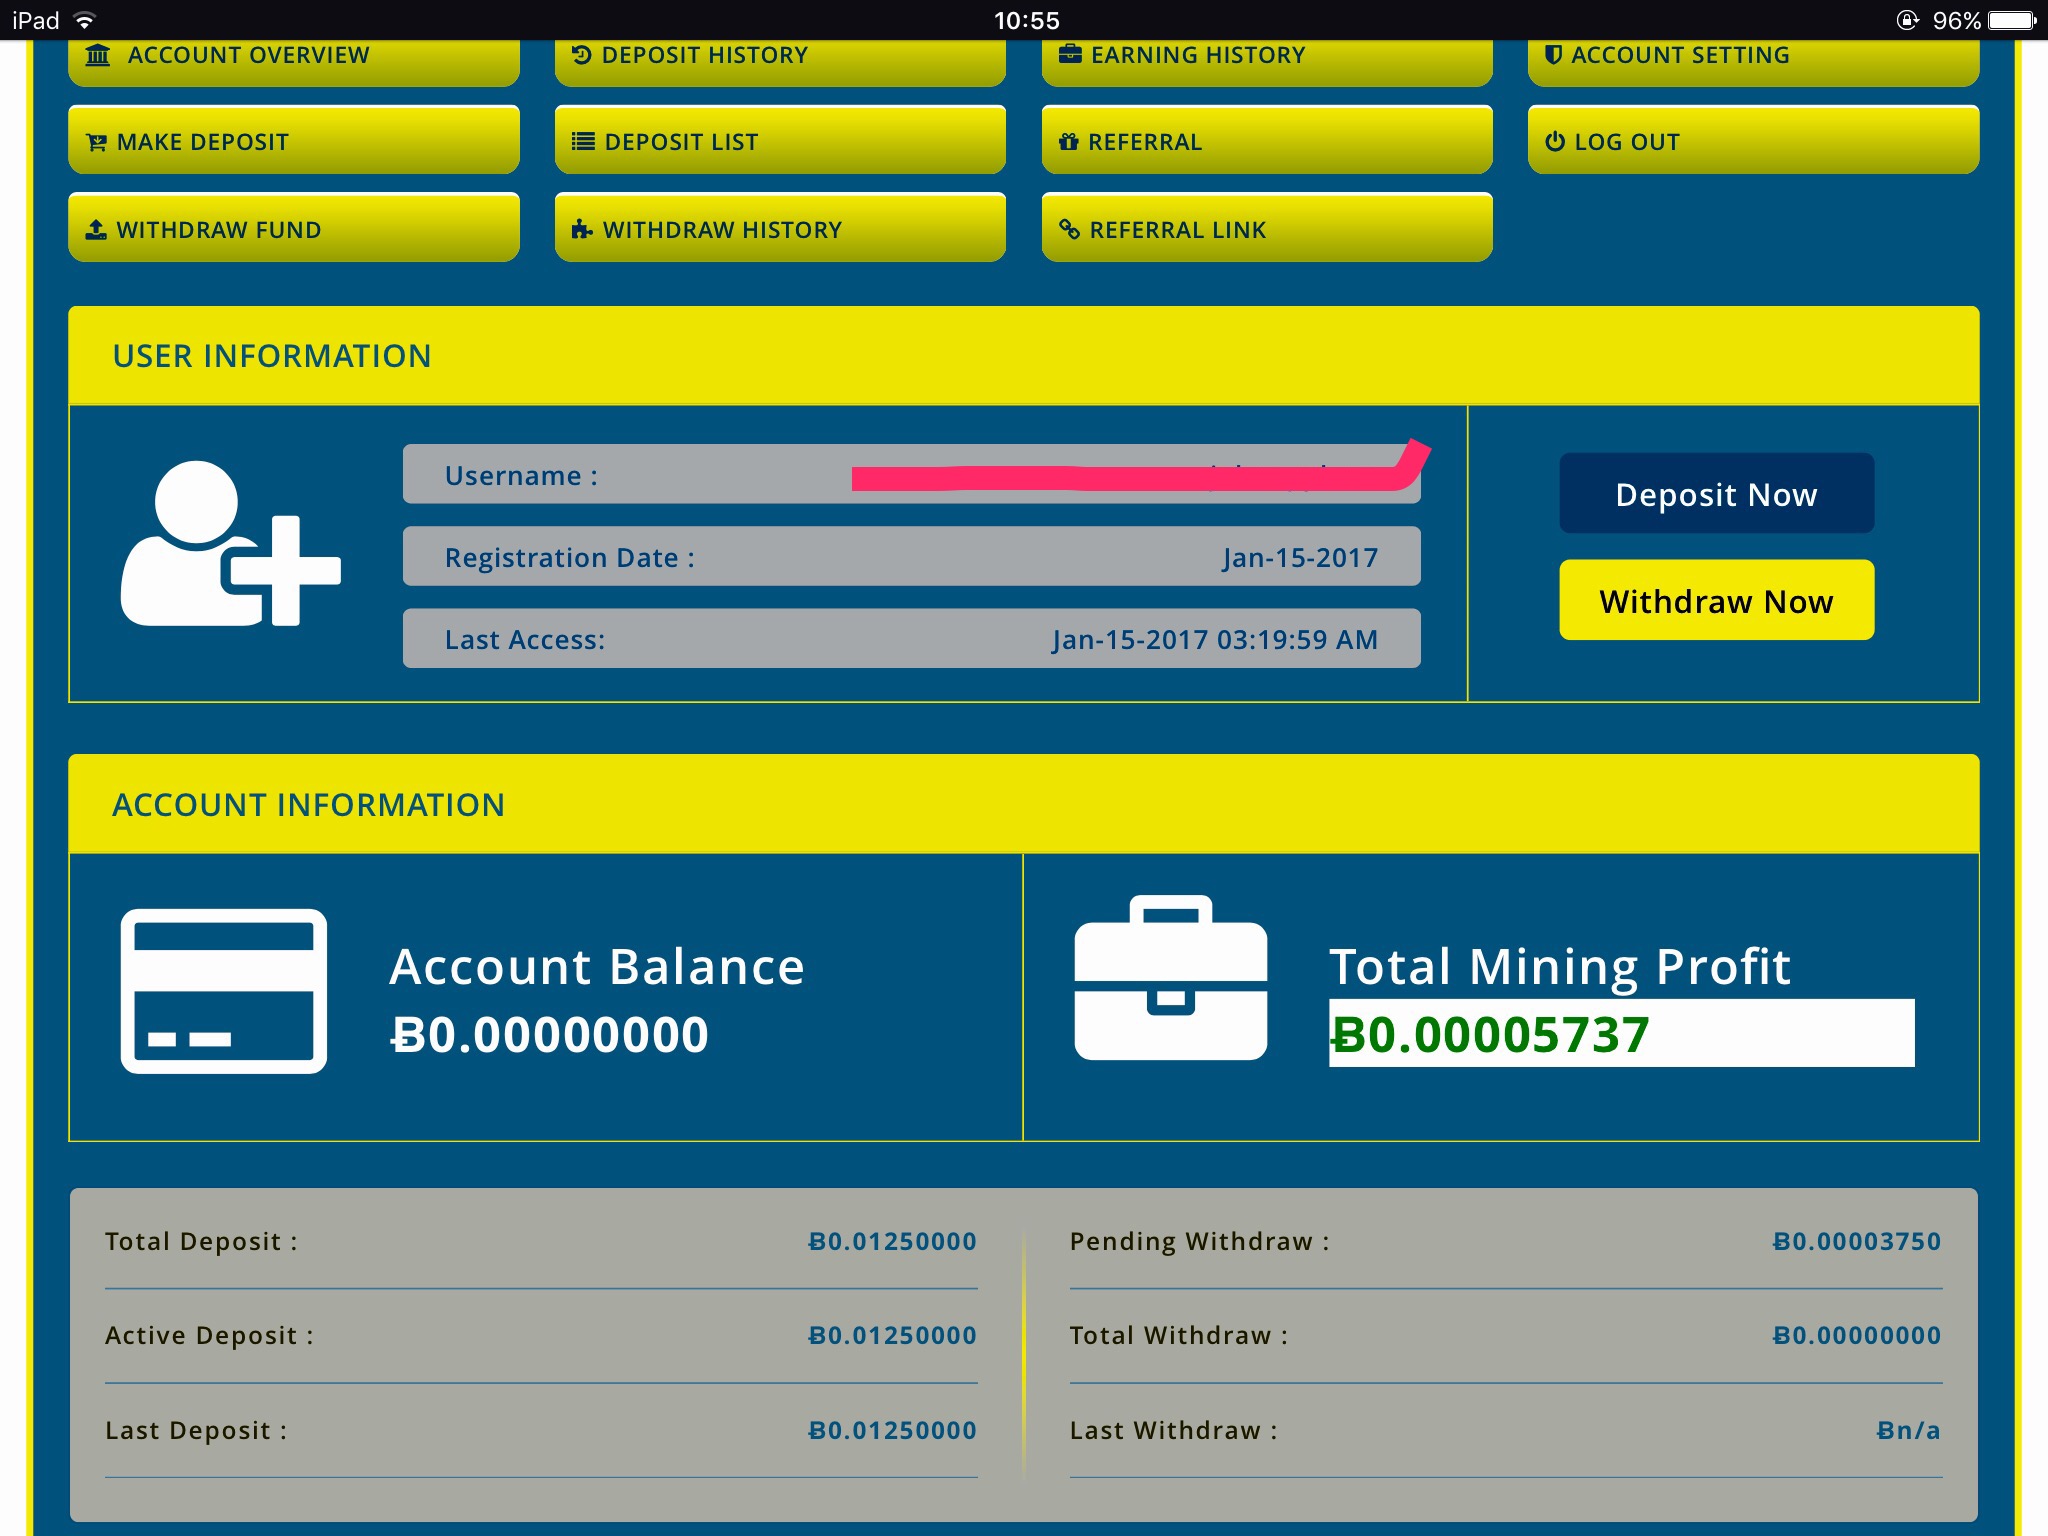Select the Total Mining Profit amount field

coord(1620,1034)
